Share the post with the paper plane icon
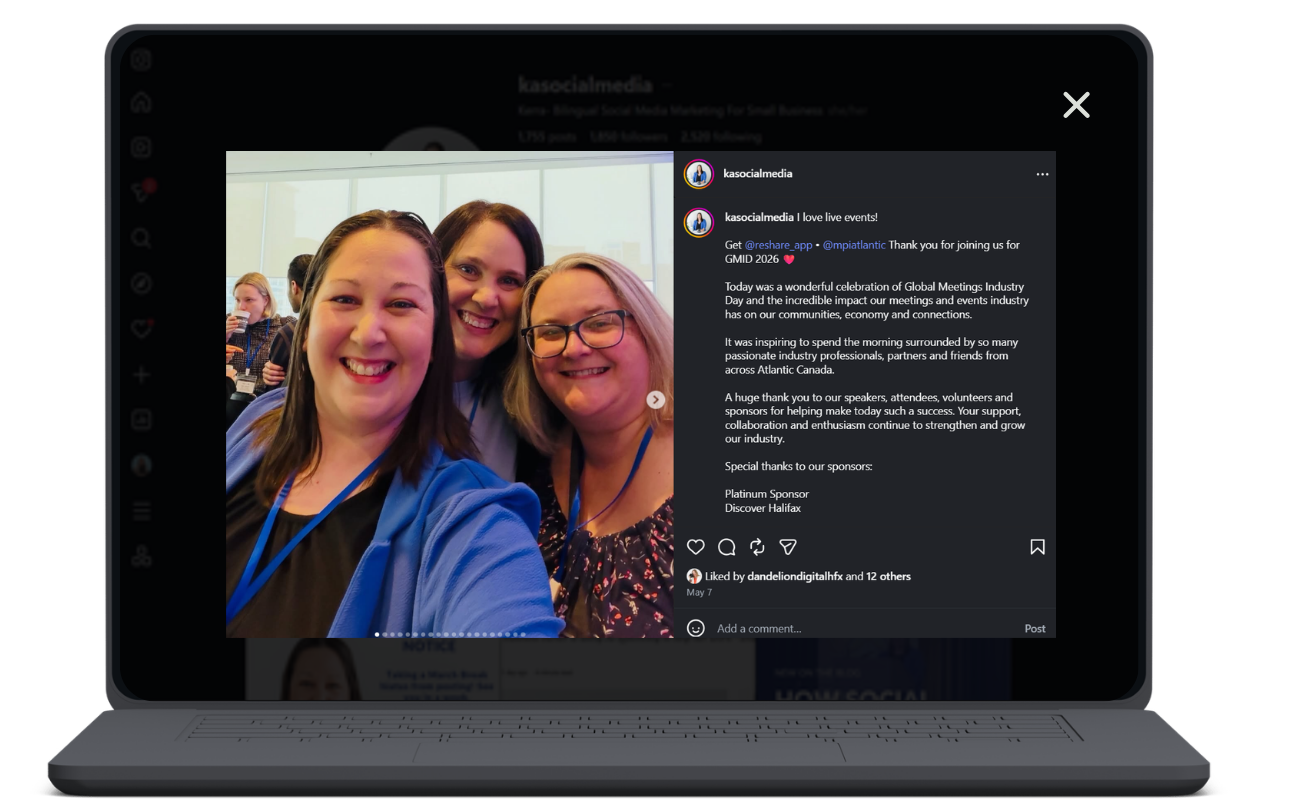1290x800 pixels. pyautogui.click(x=788, y=547)
